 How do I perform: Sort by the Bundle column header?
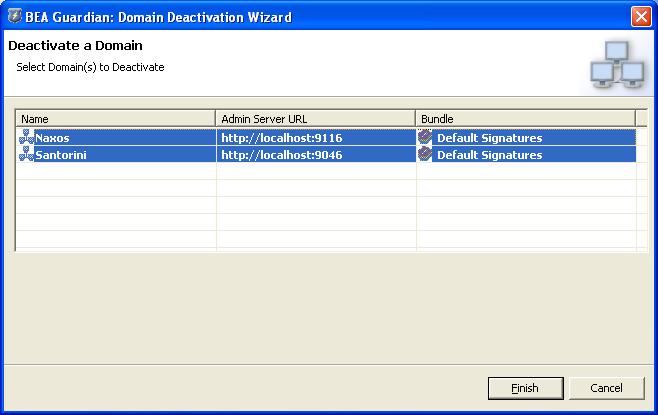click(526, 119)
